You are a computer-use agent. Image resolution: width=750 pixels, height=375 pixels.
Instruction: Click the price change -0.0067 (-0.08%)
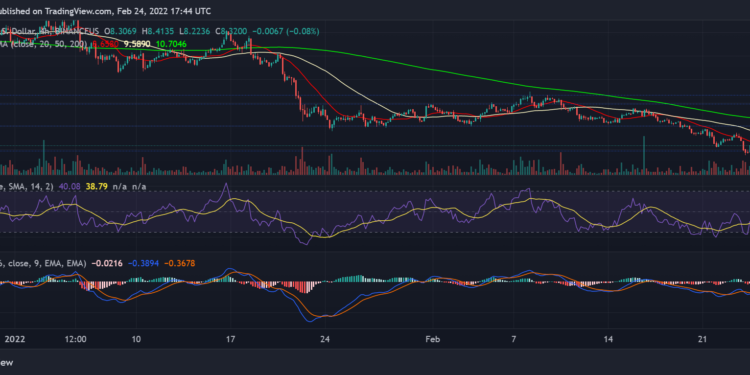286,32
